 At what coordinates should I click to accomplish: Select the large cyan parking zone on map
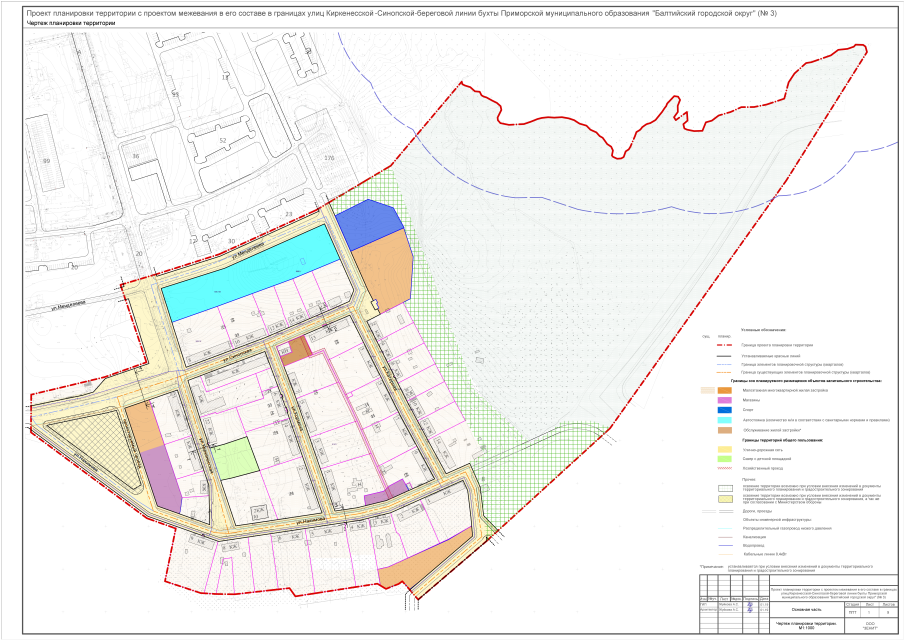coord(247,271)
